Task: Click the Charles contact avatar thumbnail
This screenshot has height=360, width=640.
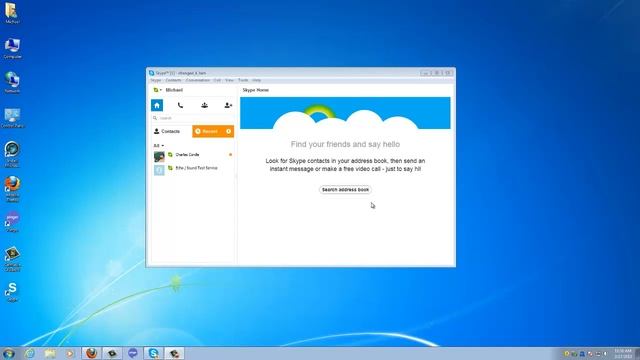Action: (159, 156)
